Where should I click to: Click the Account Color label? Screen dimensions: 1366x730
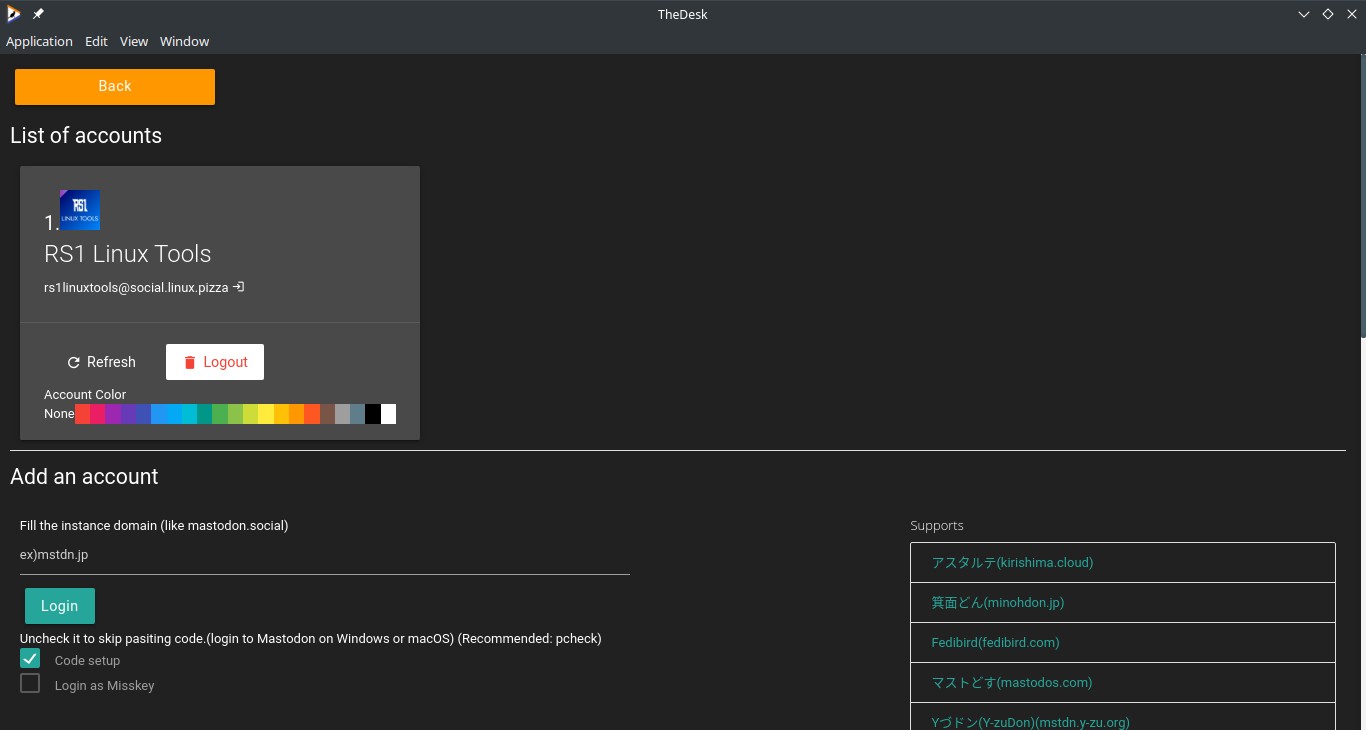click(85, 395)
